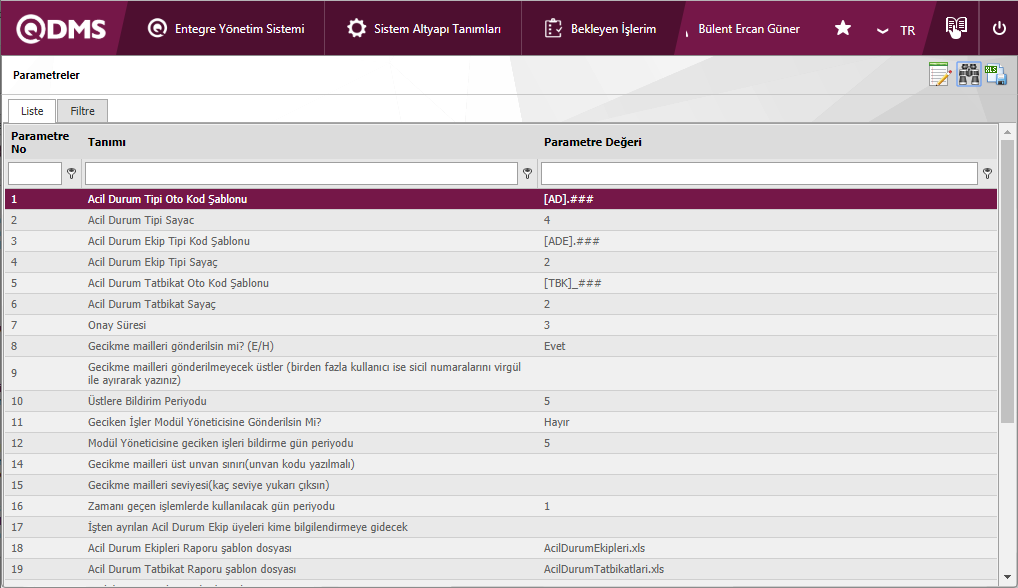Export list using the XLS icon
Screen dimensions: 1018x588
[x=996, y=75]
